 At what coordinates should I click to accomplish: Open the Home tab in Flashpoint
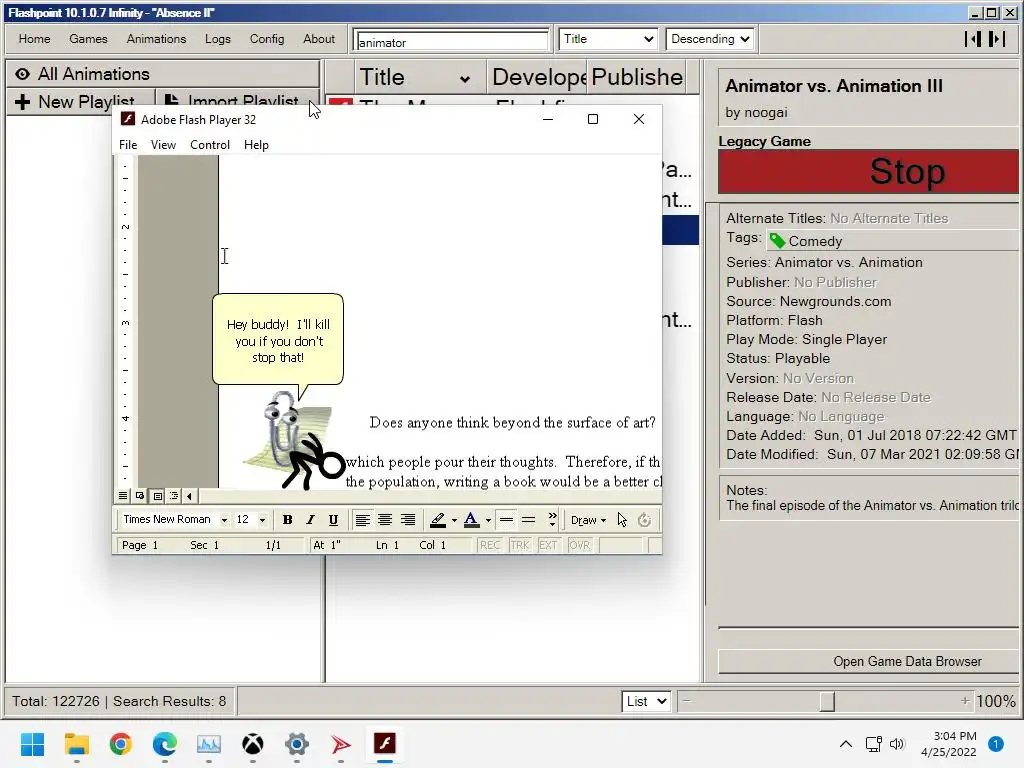35,39
